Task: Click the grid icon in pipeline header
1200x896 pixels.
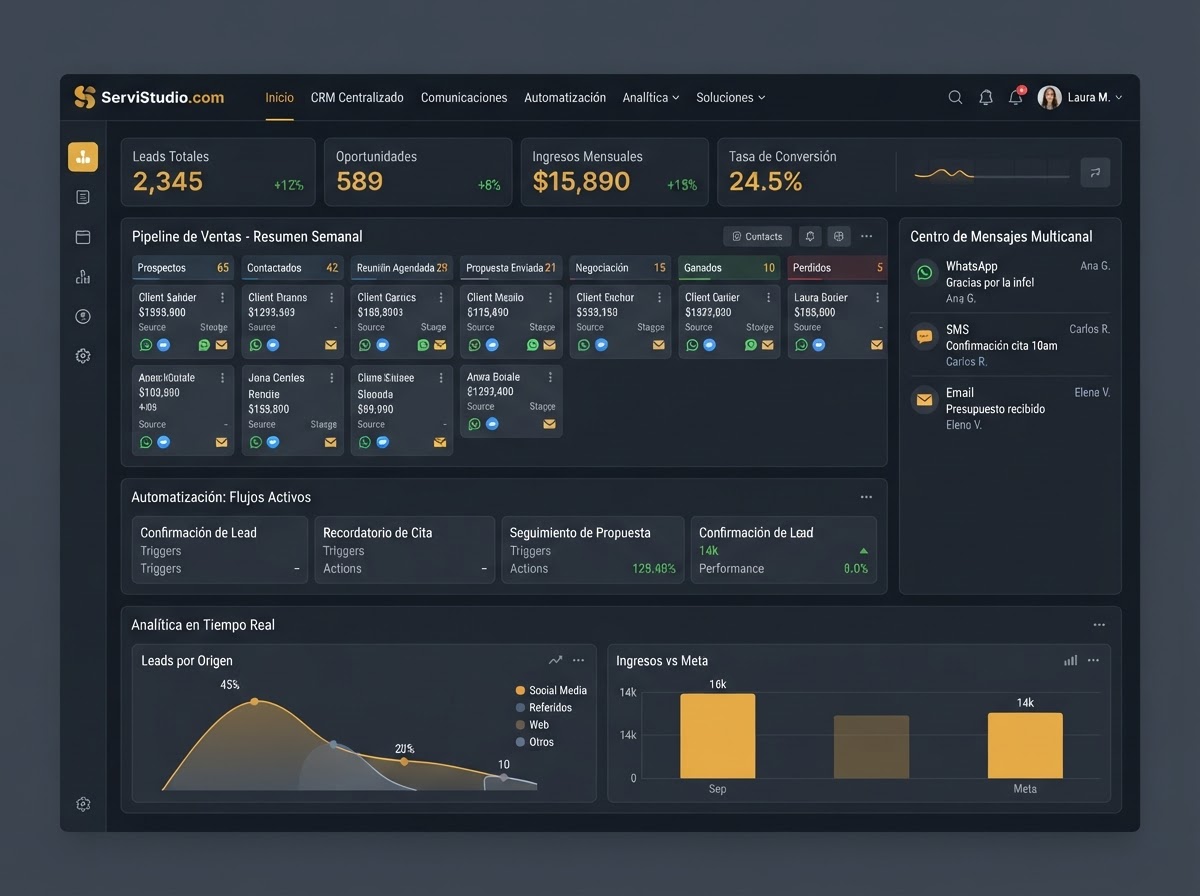Action: (839, 236)
